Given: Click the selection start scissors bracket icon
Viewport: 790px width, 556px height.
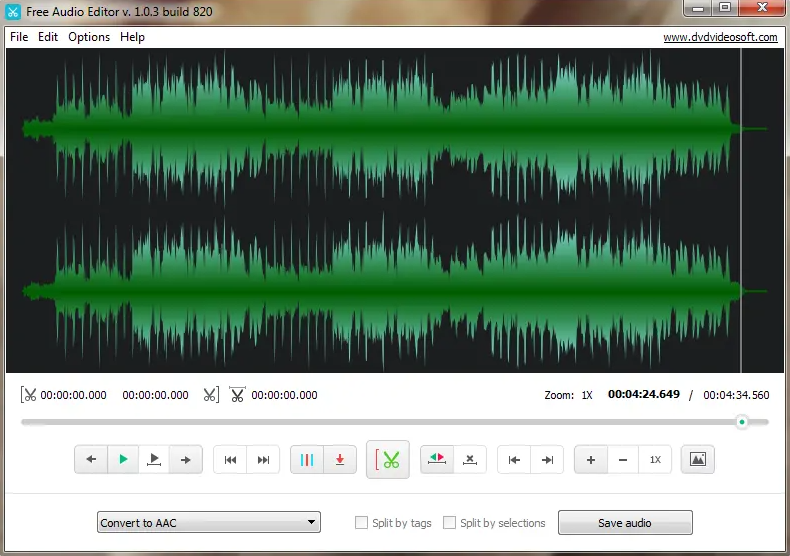Looking at the screenshot, I should click(28, 395).
